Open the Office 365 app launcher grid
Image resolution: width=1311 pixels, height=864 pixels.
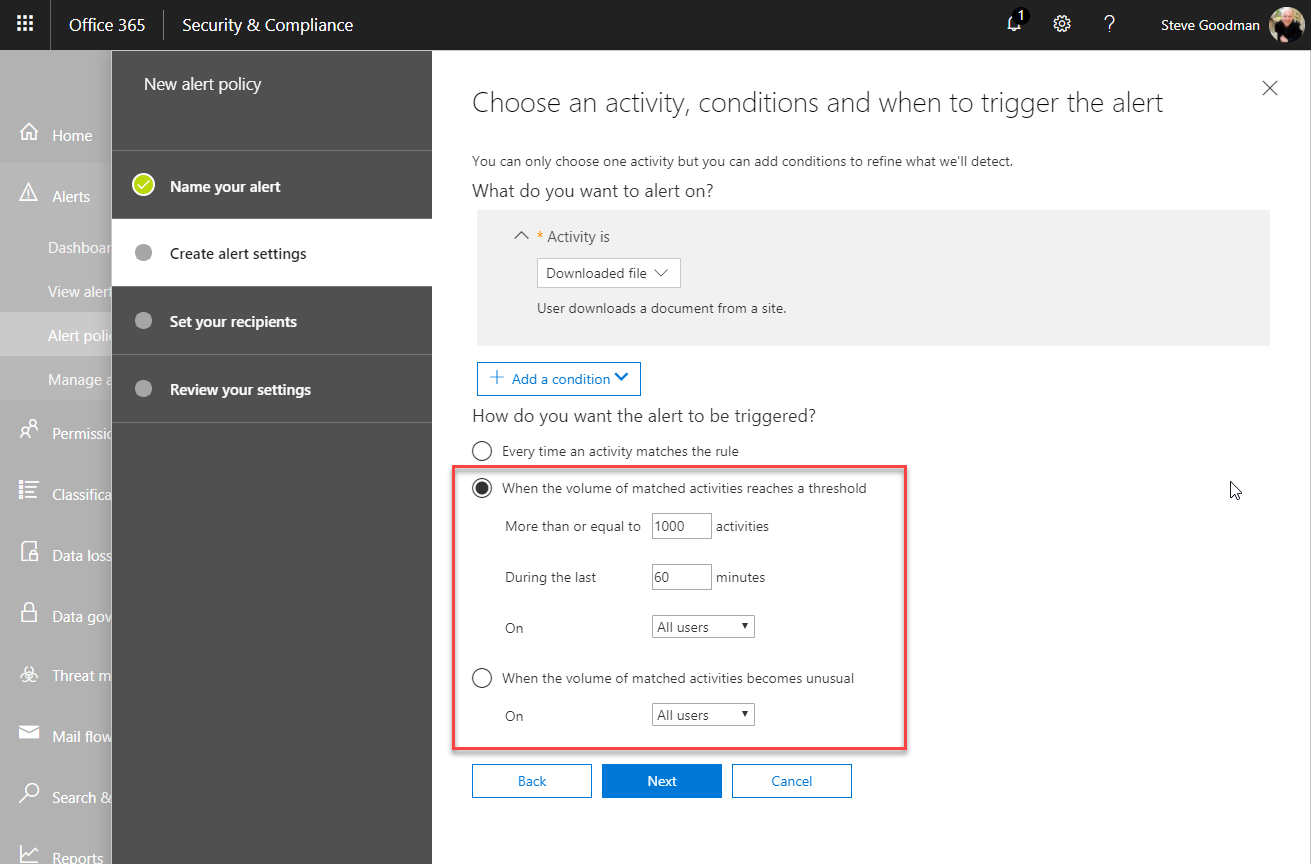(x=24, y=24)
